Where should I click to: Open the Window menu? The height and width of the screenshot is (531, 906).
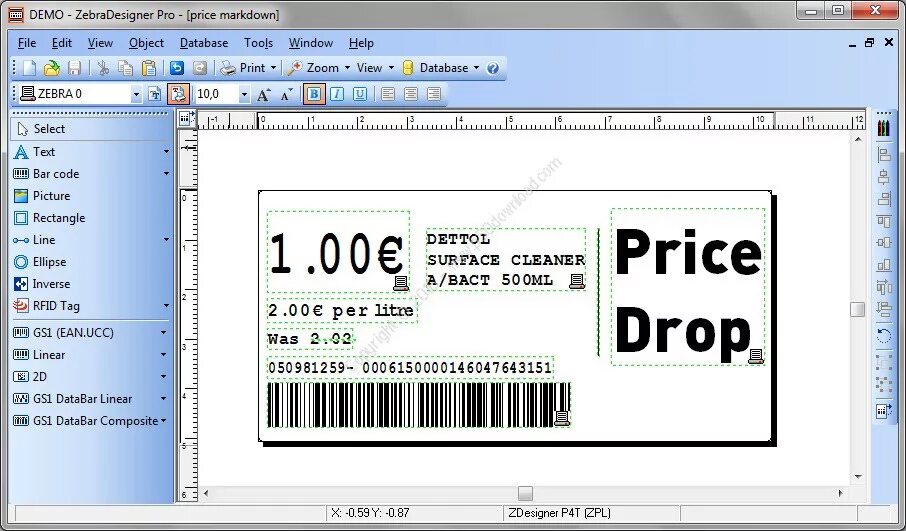[x=311, y=43]
